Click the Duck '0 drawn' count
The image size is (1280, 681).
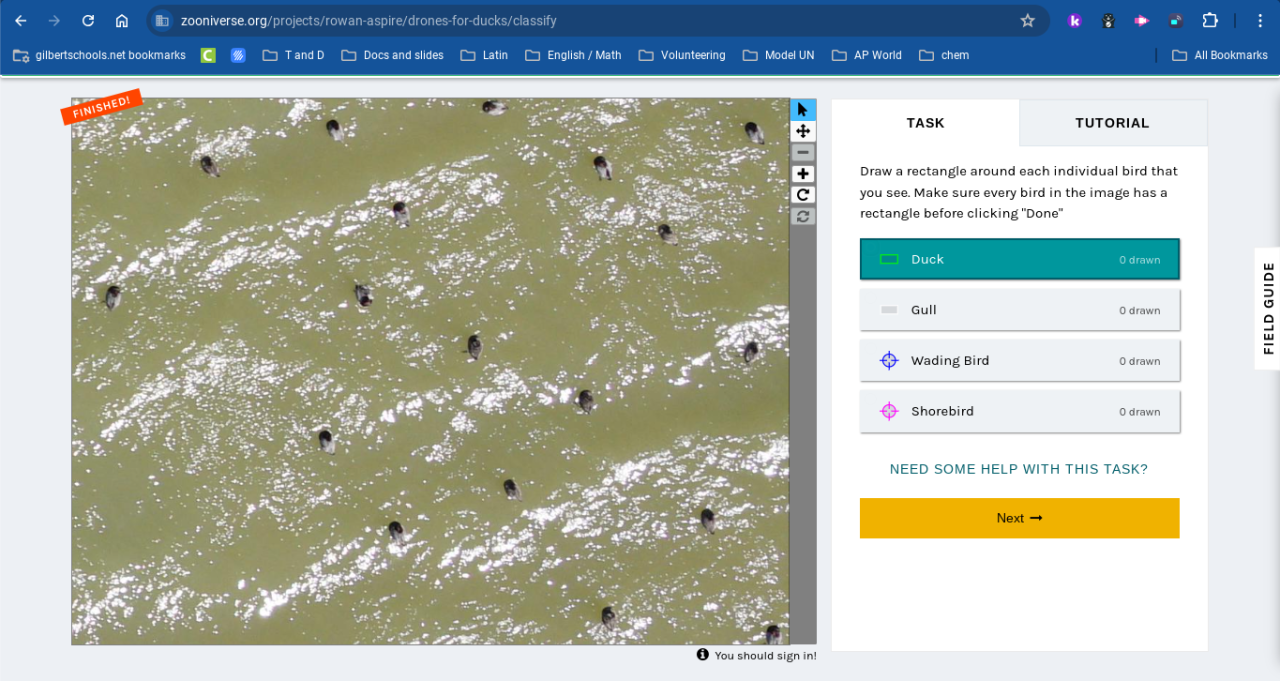1140,260
